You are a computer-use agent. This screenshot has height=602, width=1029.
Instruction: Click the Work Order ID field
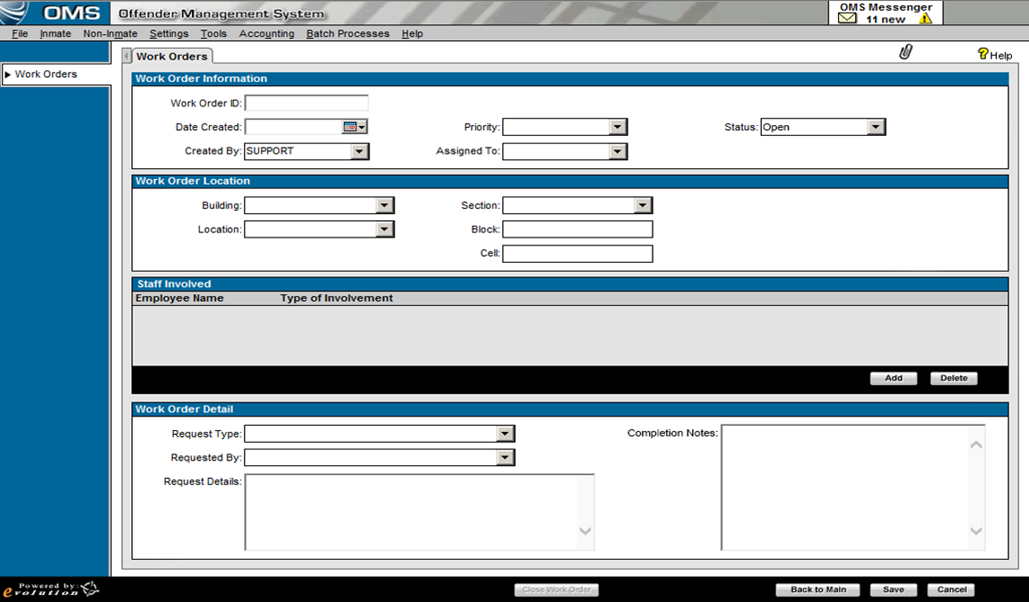click(x=307, y=103)
